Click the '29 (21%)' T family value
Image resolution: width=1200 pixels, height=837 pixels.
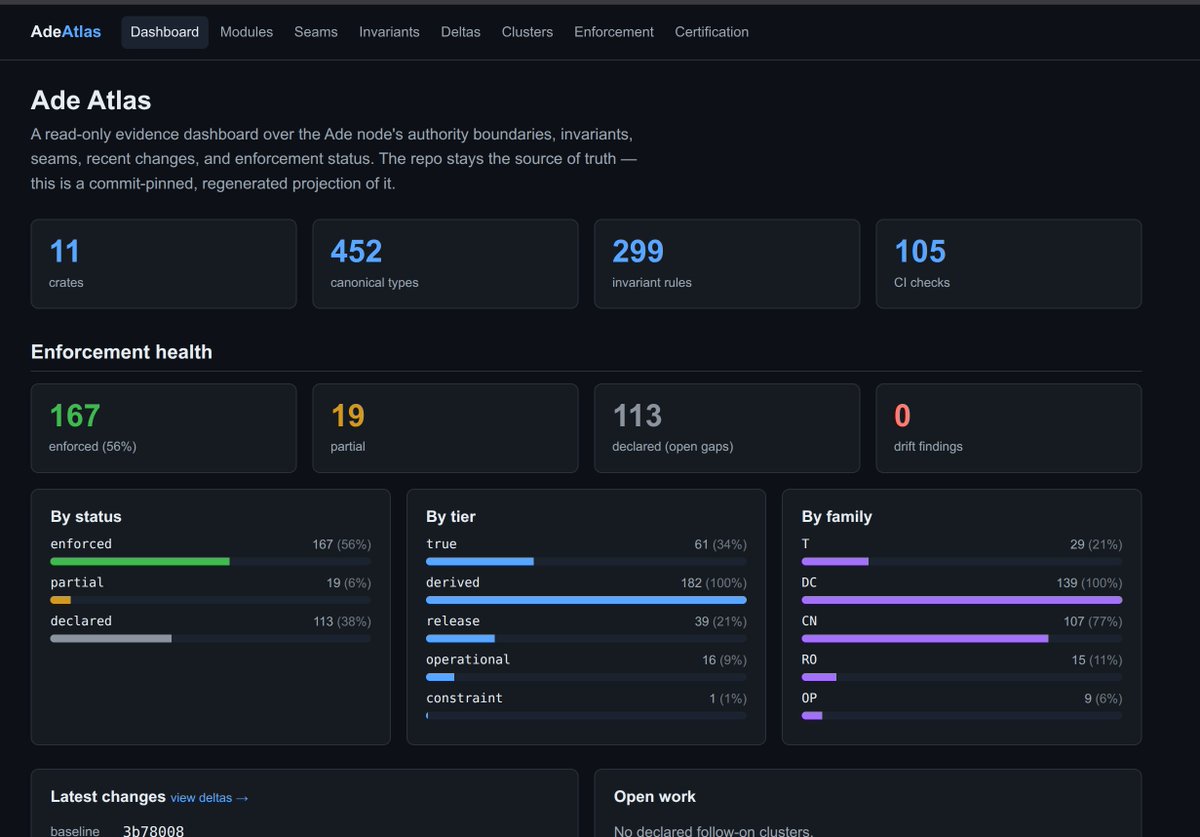point(1096,545)
